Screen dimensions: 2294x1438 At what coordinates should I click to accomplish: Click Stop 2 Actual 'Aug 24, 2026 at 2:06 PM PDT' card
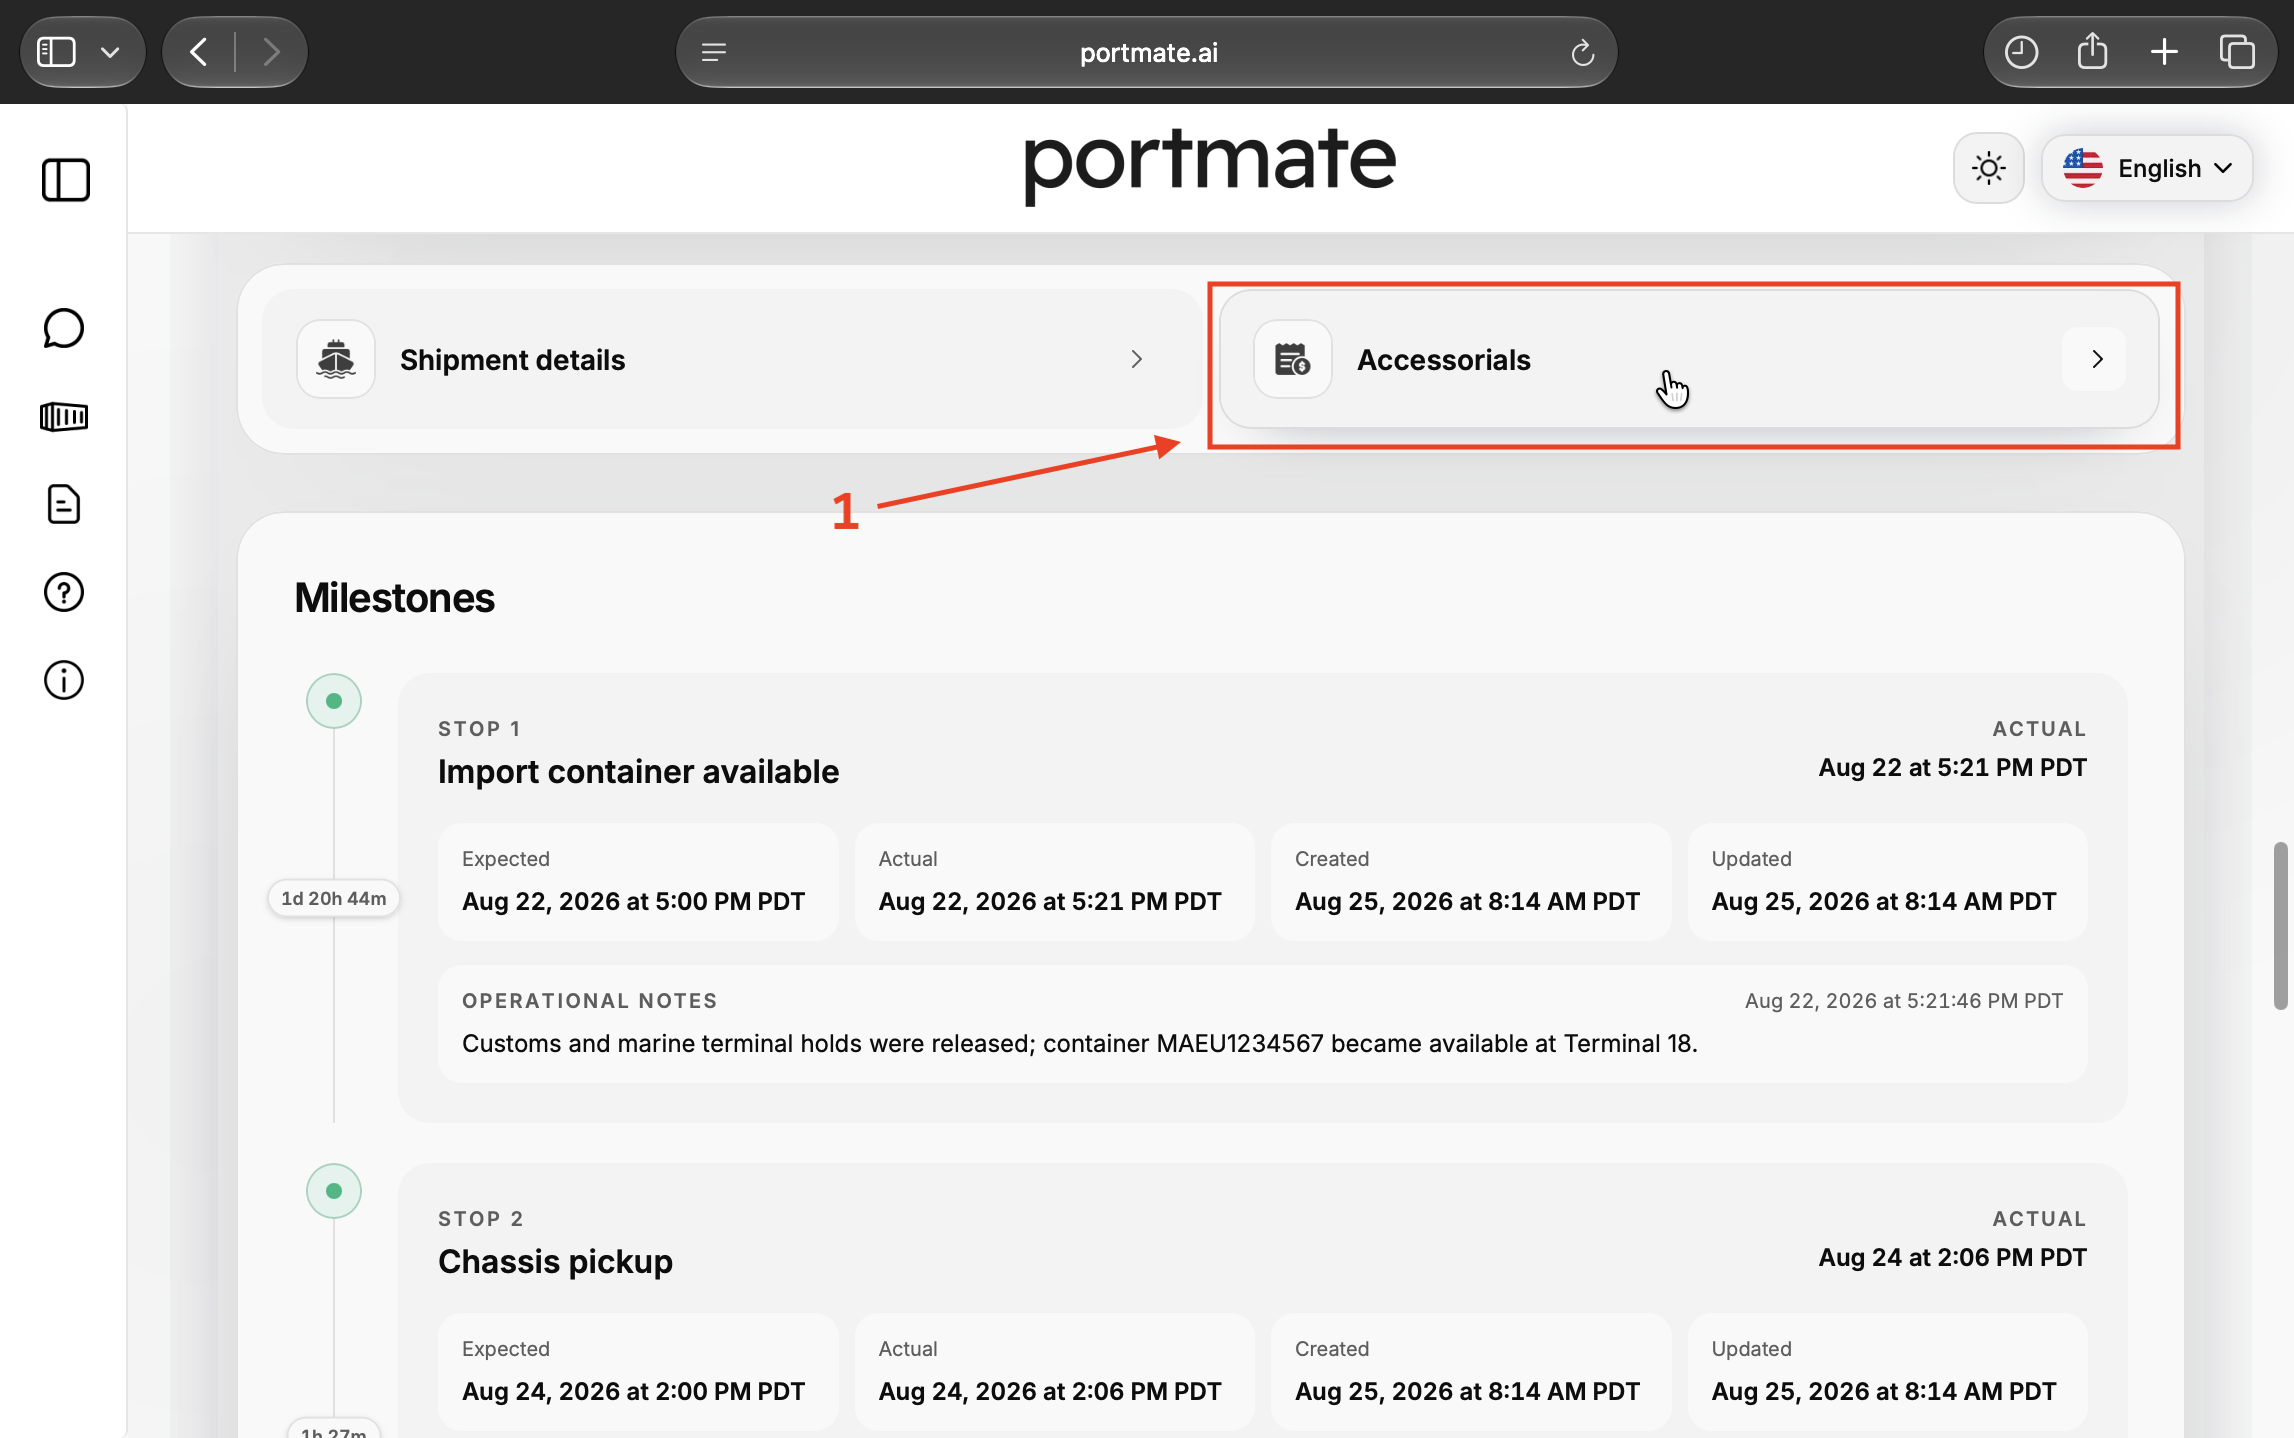[x=1054, y=1371]
